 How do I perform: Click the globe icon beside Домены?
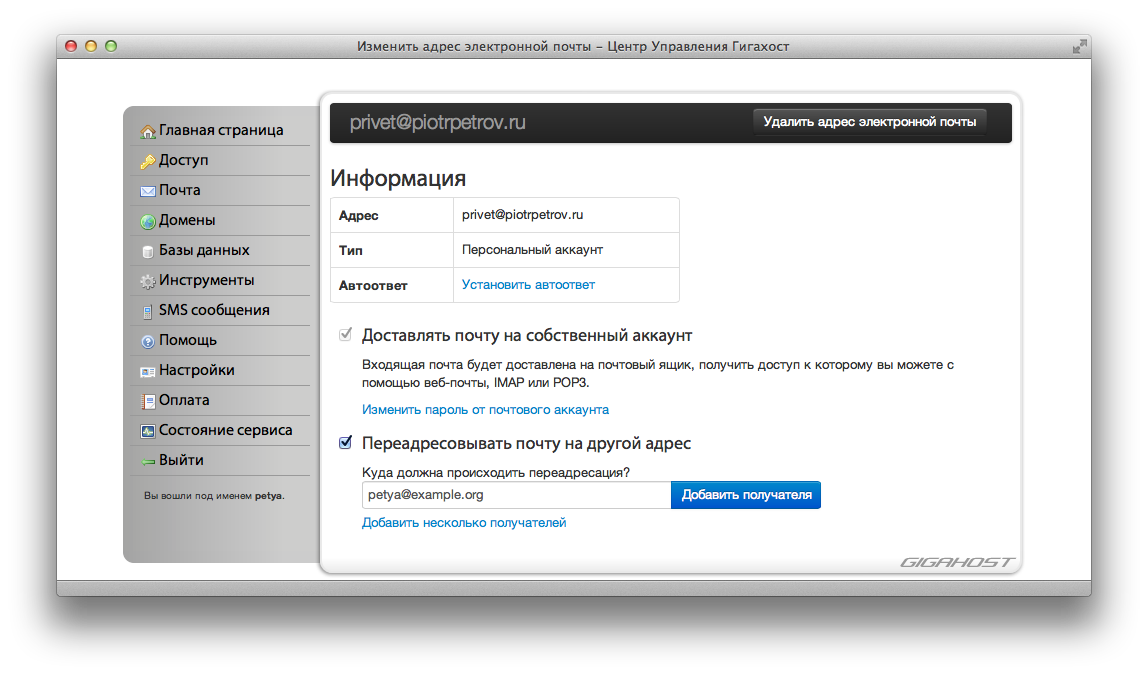(x=148, y=221)
